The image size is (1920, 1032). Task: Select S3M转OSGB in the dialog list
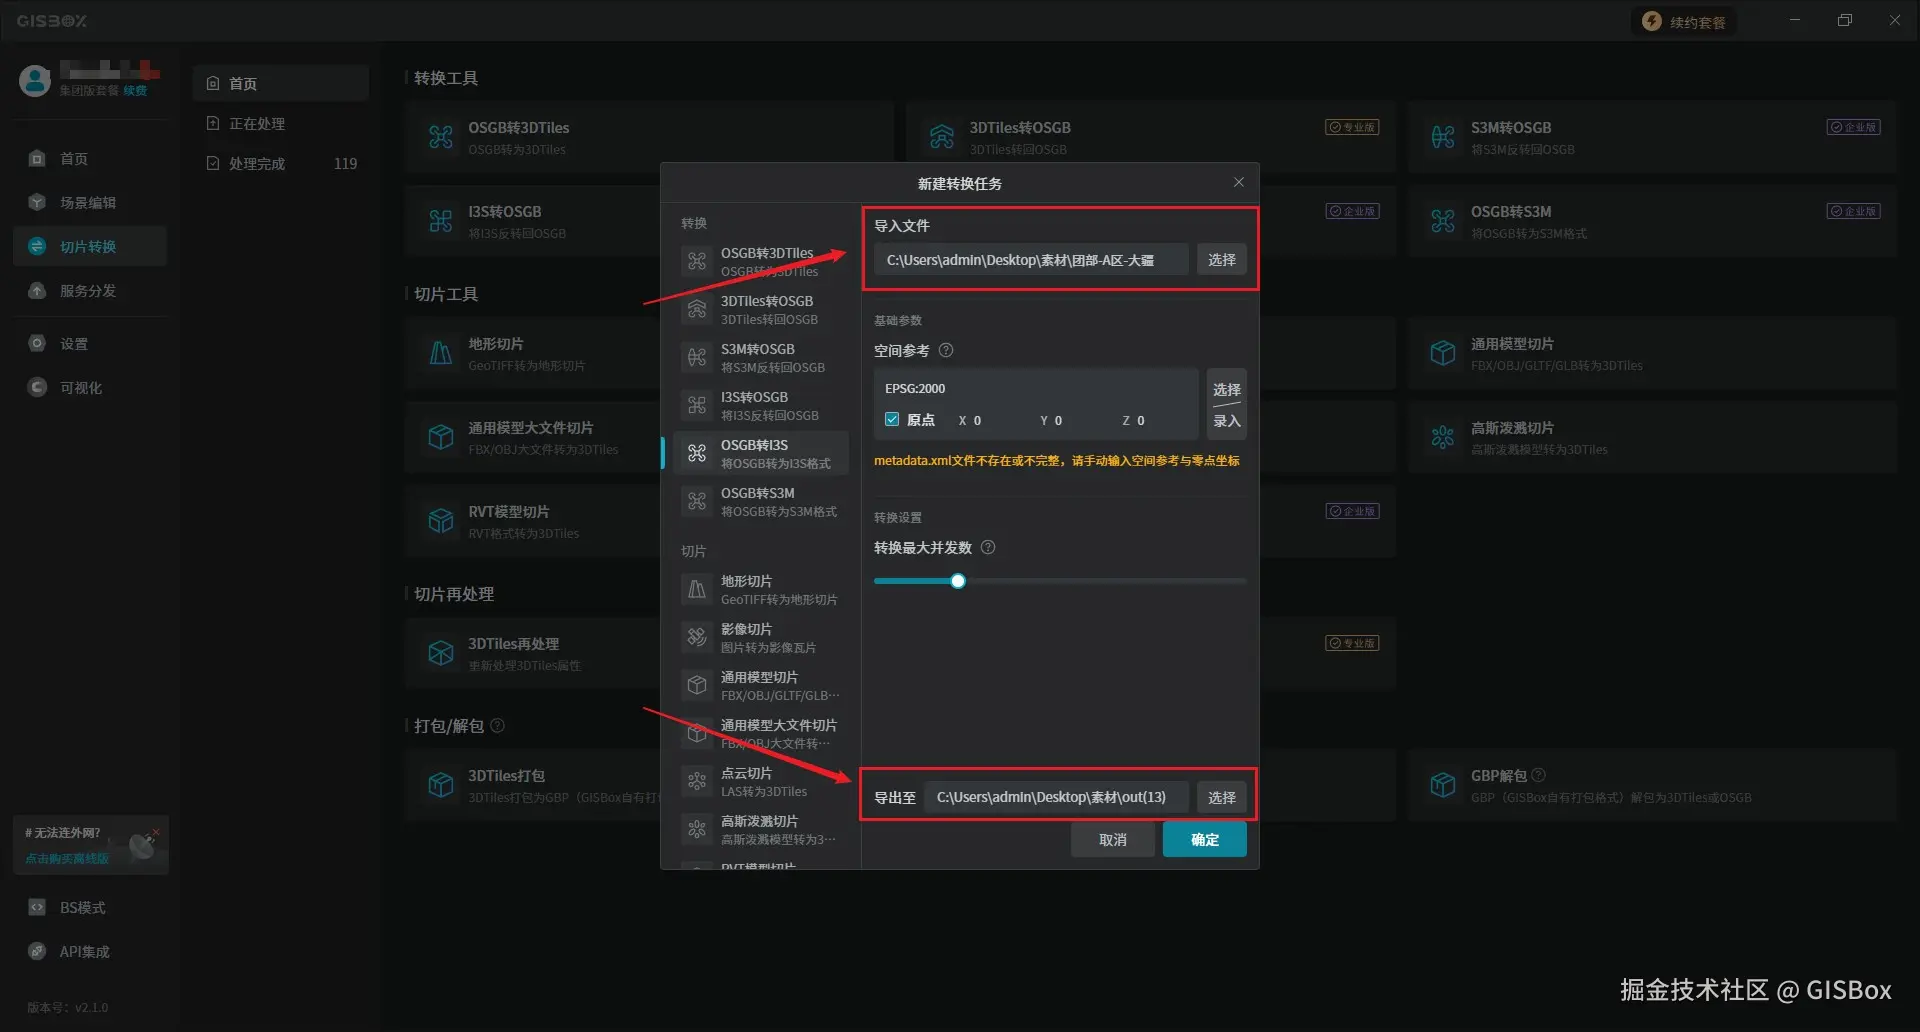click(x=761, y=357)
